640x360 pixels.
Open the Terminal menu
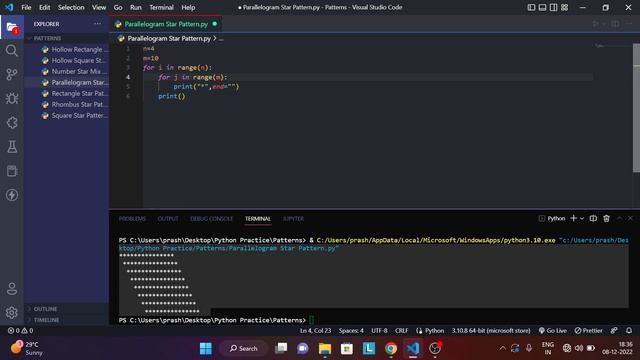point(161,7)
